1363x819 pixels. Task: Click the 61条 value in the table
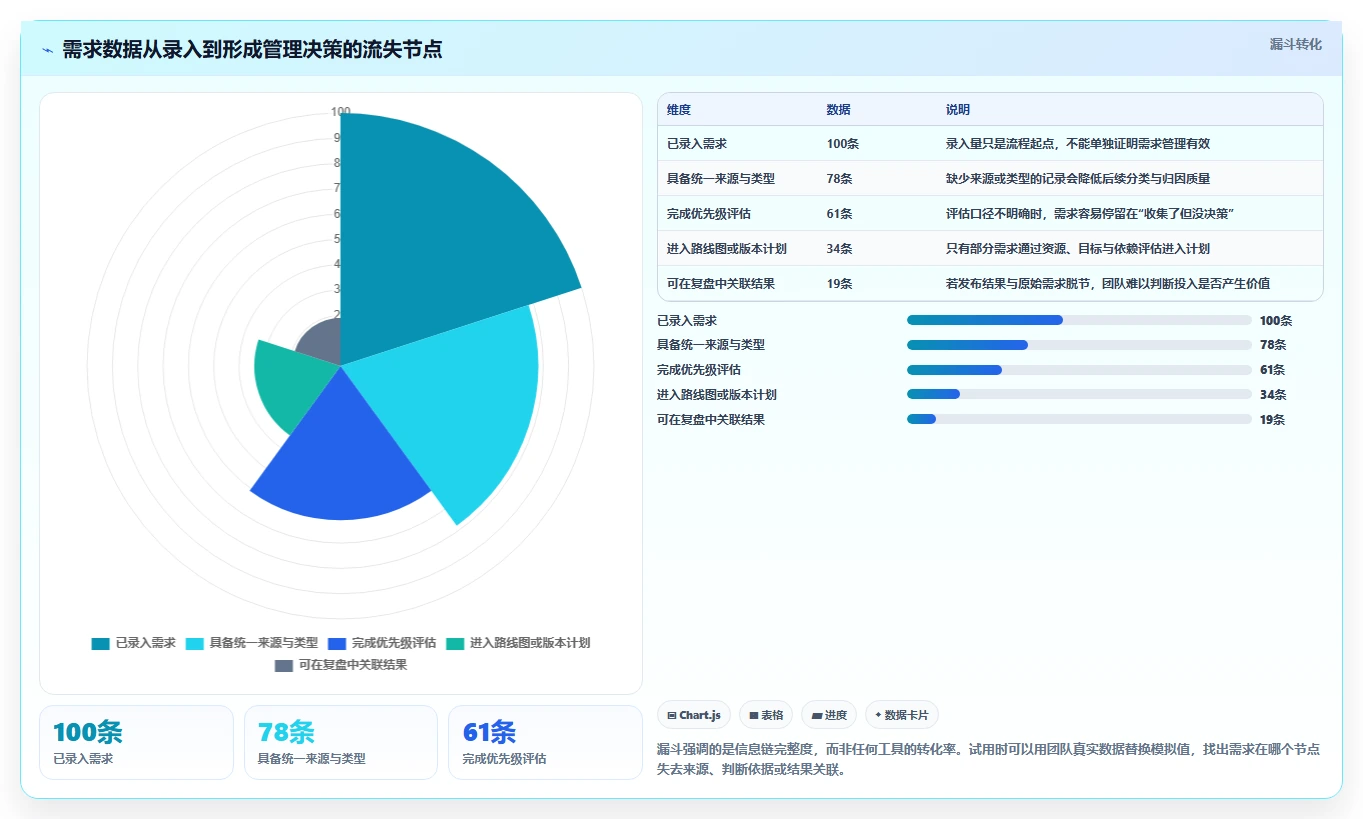click(x=839, y=214)
